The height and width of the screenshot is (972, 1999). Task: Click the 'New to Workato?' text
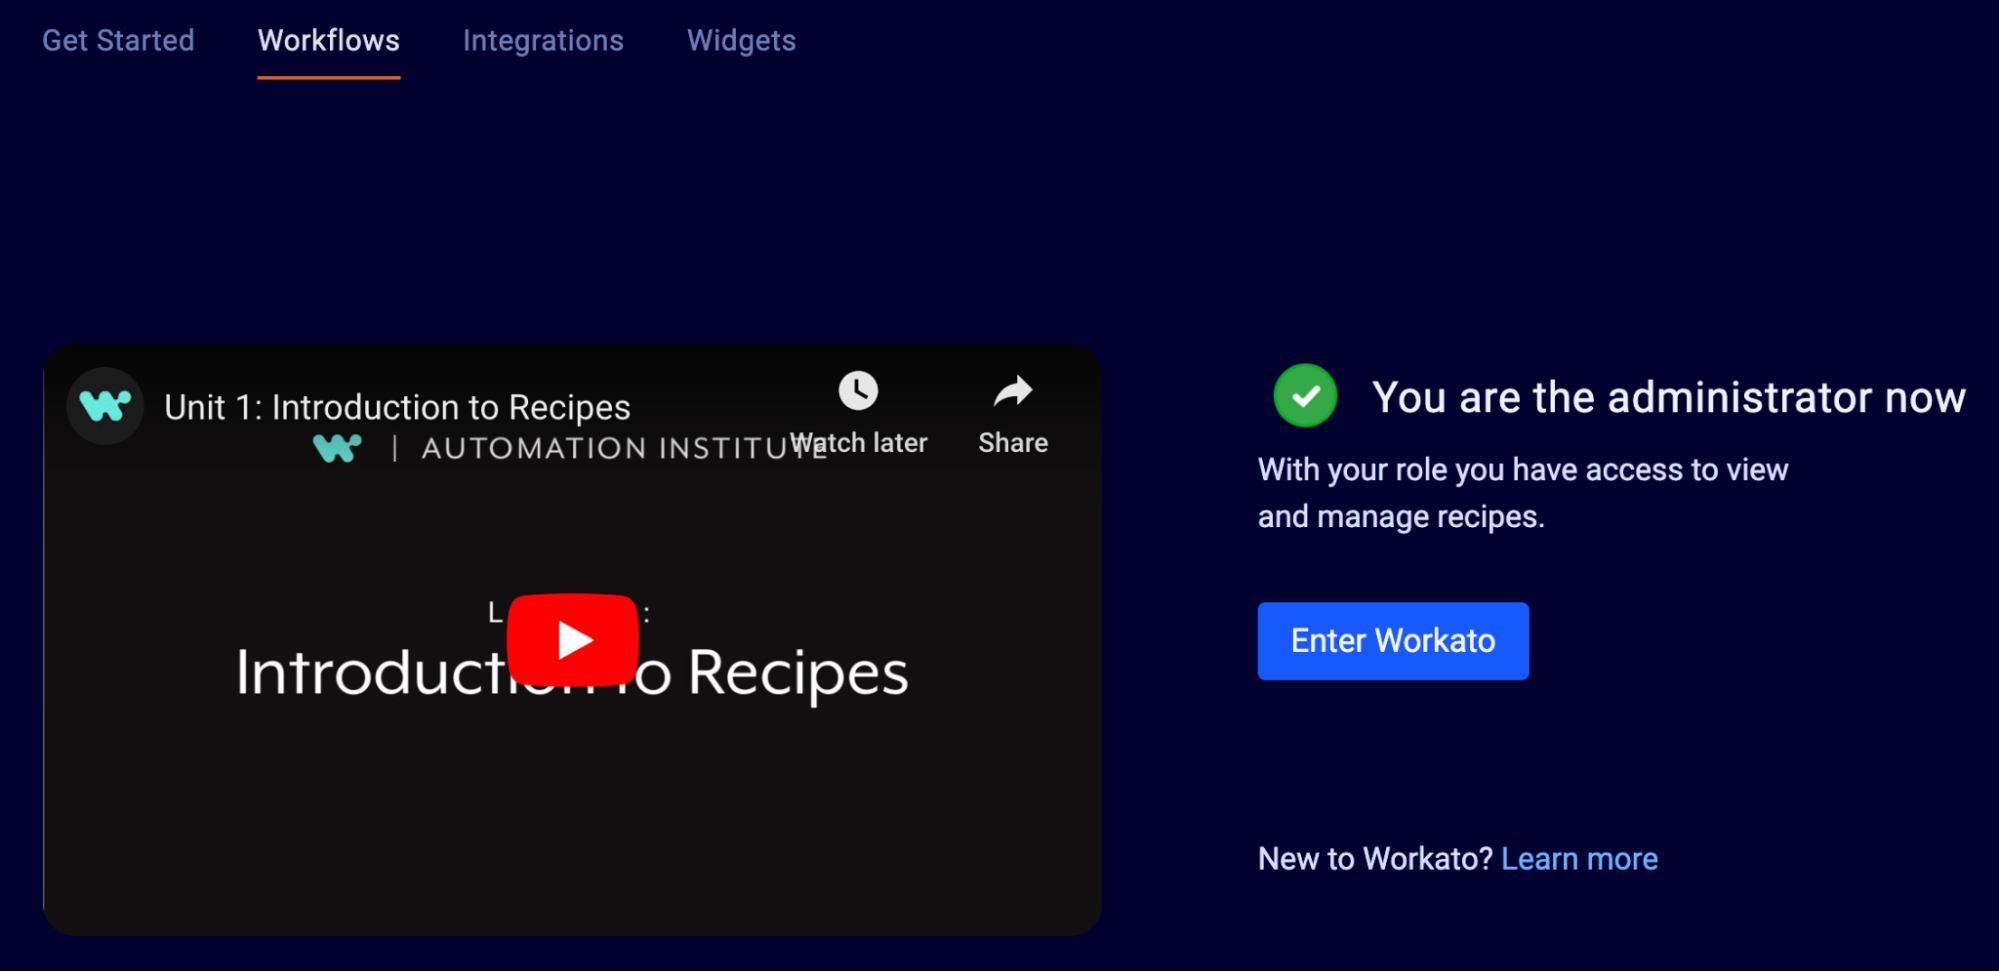coord(1375,859)
